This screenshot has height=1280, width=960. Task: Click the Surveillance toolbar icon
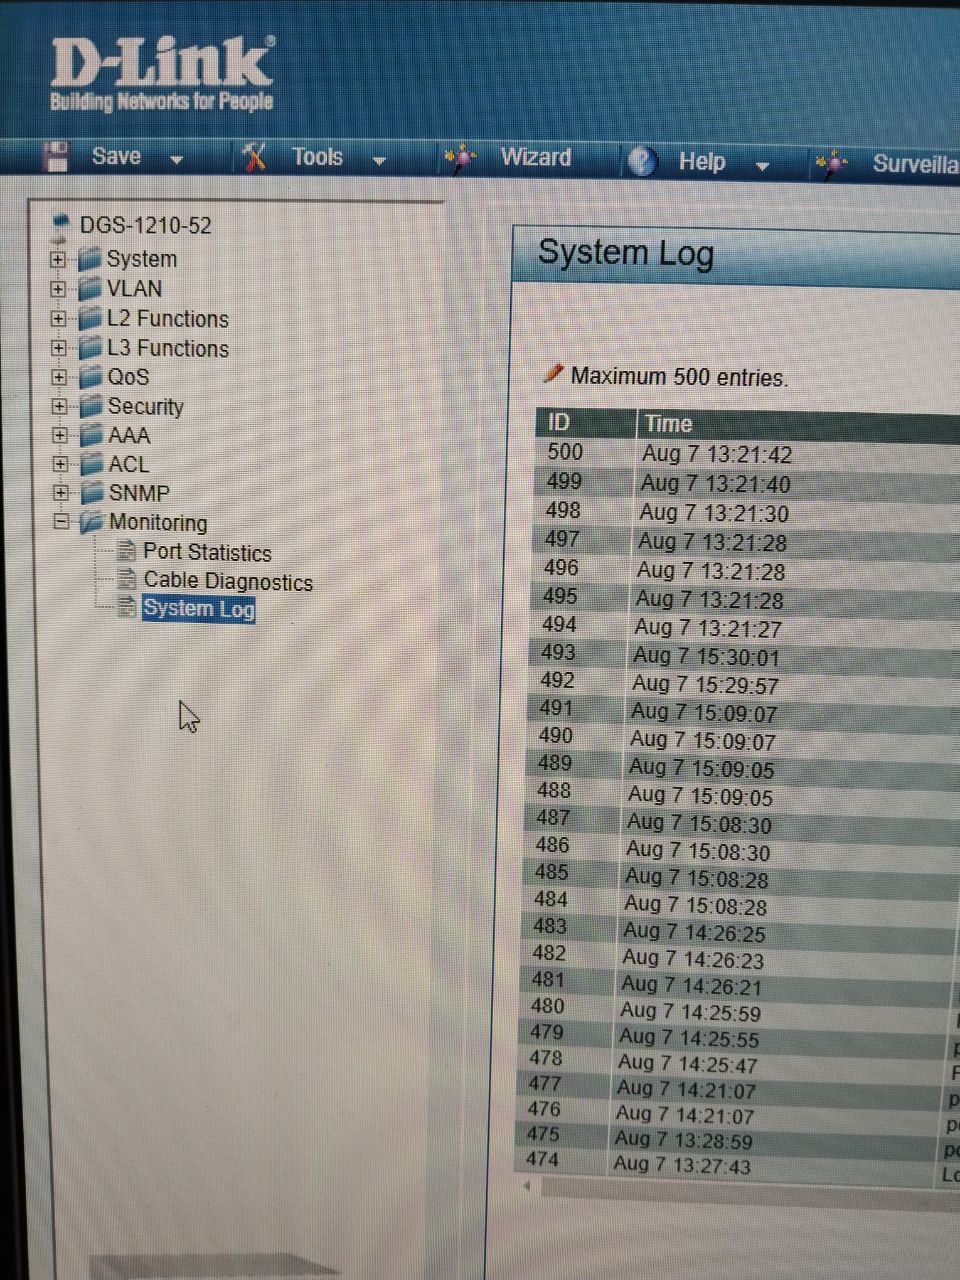click(832, 163)
